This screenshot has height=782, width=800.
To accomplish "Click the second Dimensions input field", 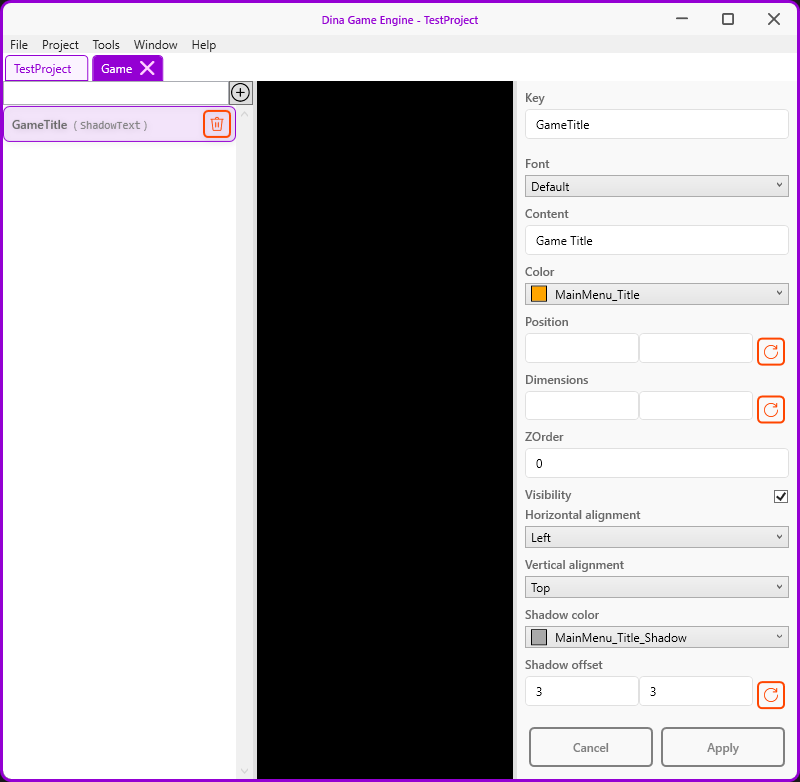I will [696, 406].
